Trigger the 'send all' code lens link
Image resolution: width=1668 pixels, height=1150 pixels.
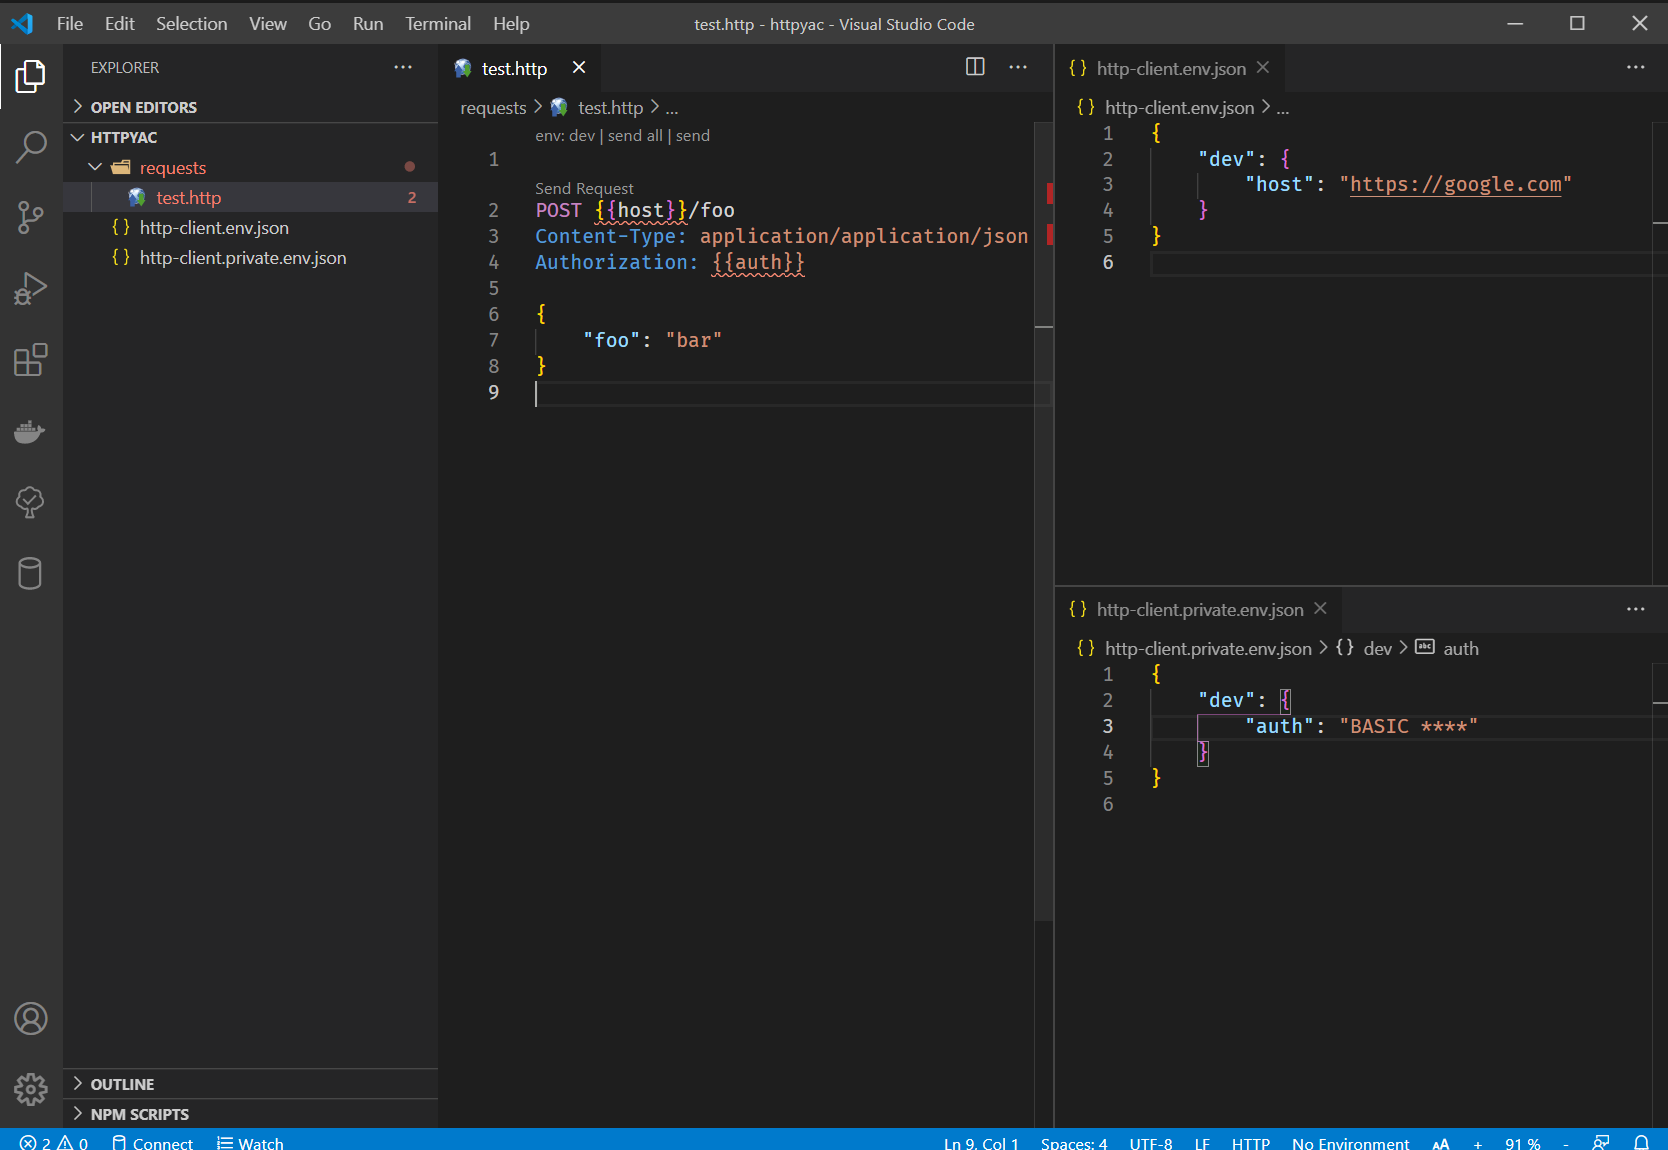pos(634,135)
